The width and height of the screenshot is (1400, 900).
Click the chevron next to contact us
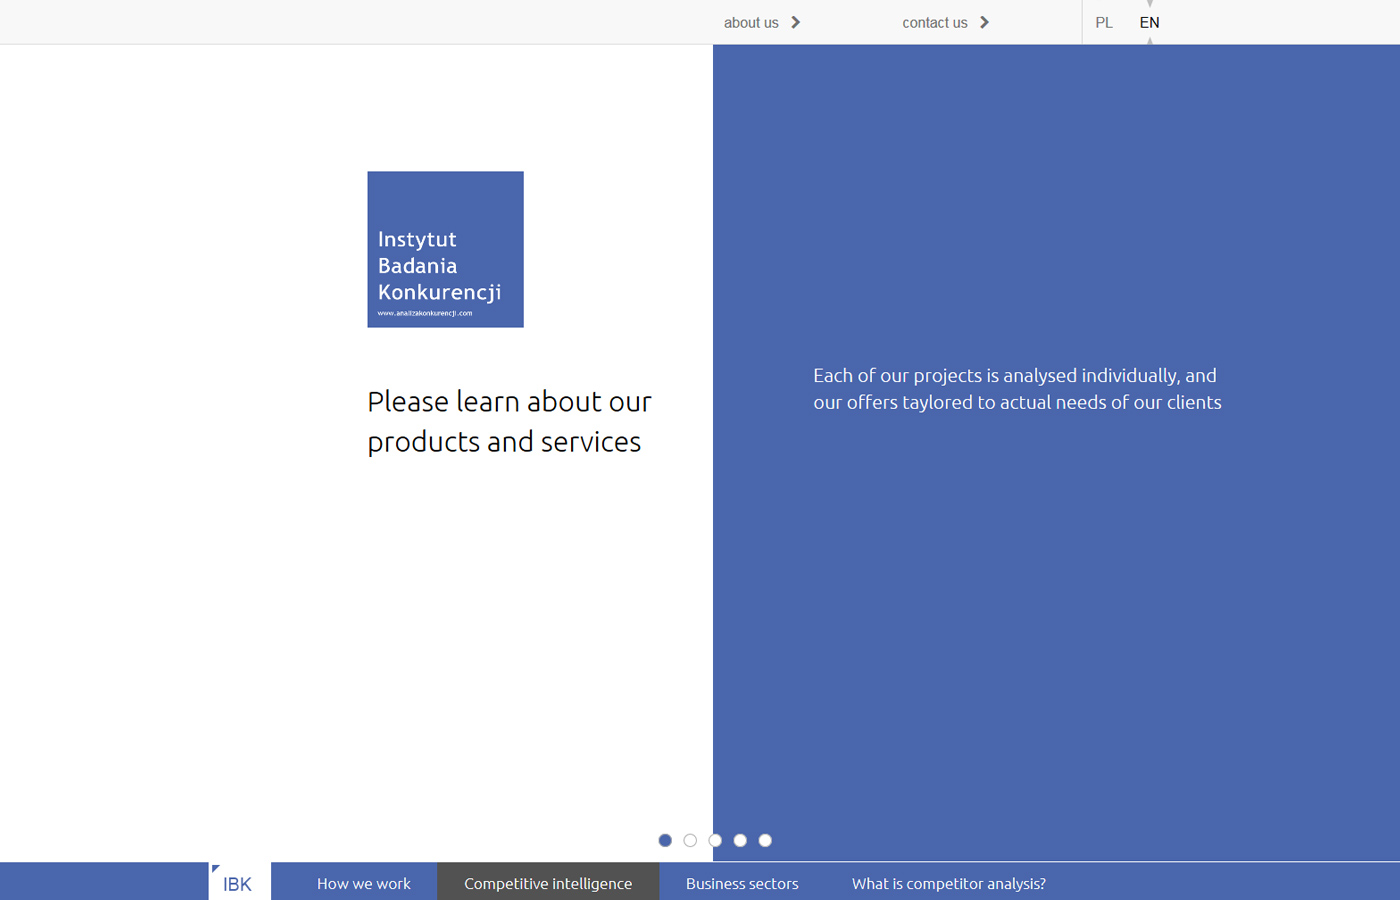click(x=985, y=22)
